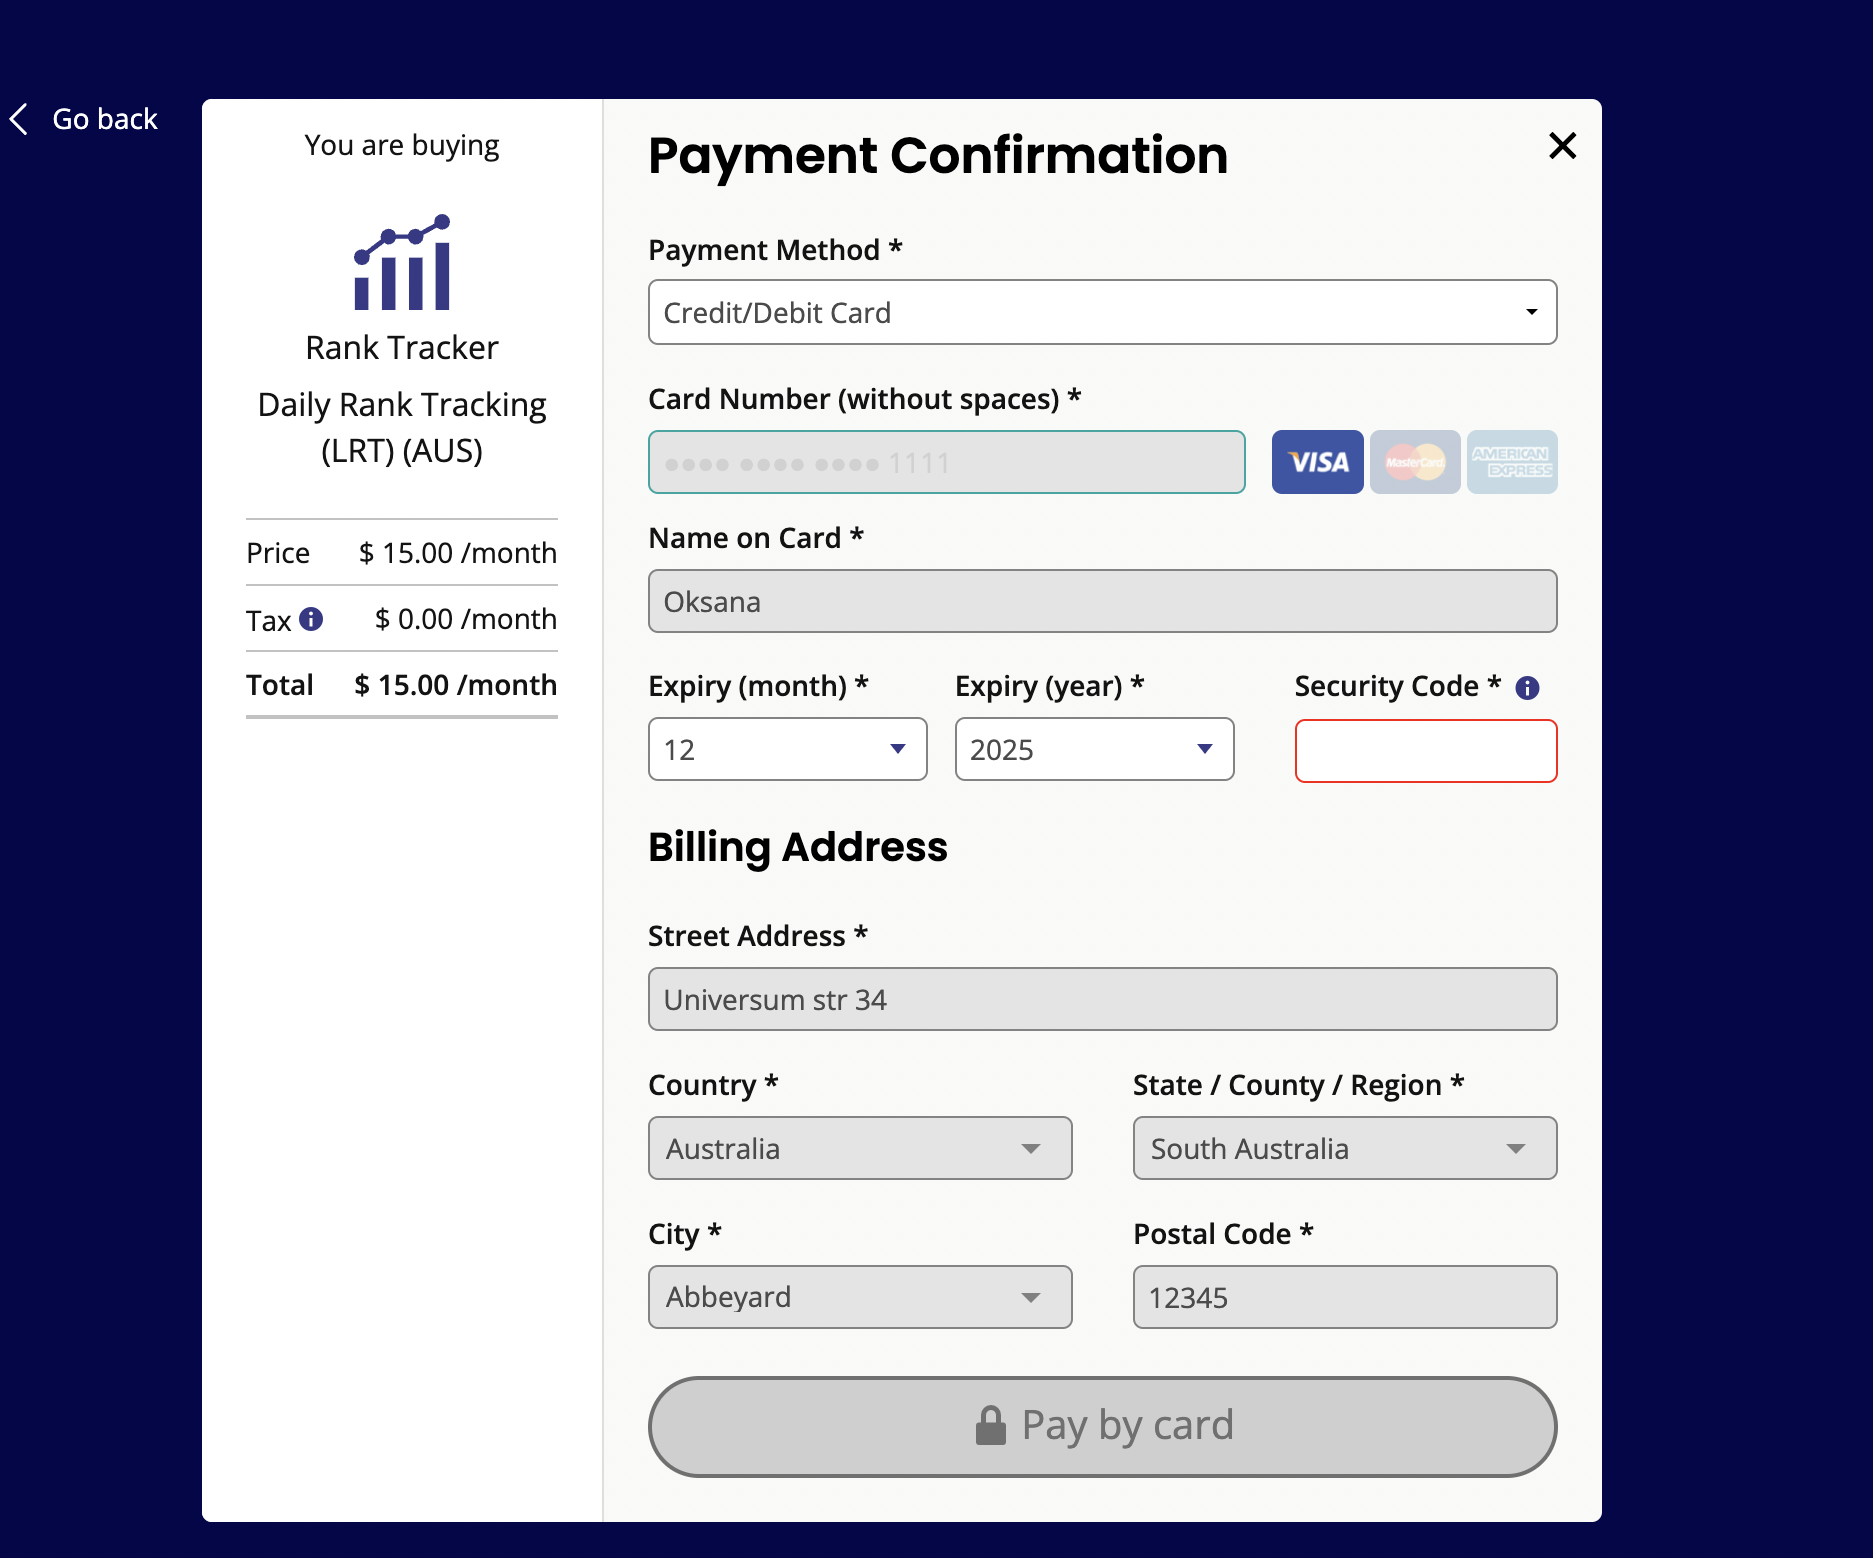The width and height of the screenshot is (1873, 1558).
Task: Click the American Express logo
Action: pyautogui.click(x=1511, y=462)
